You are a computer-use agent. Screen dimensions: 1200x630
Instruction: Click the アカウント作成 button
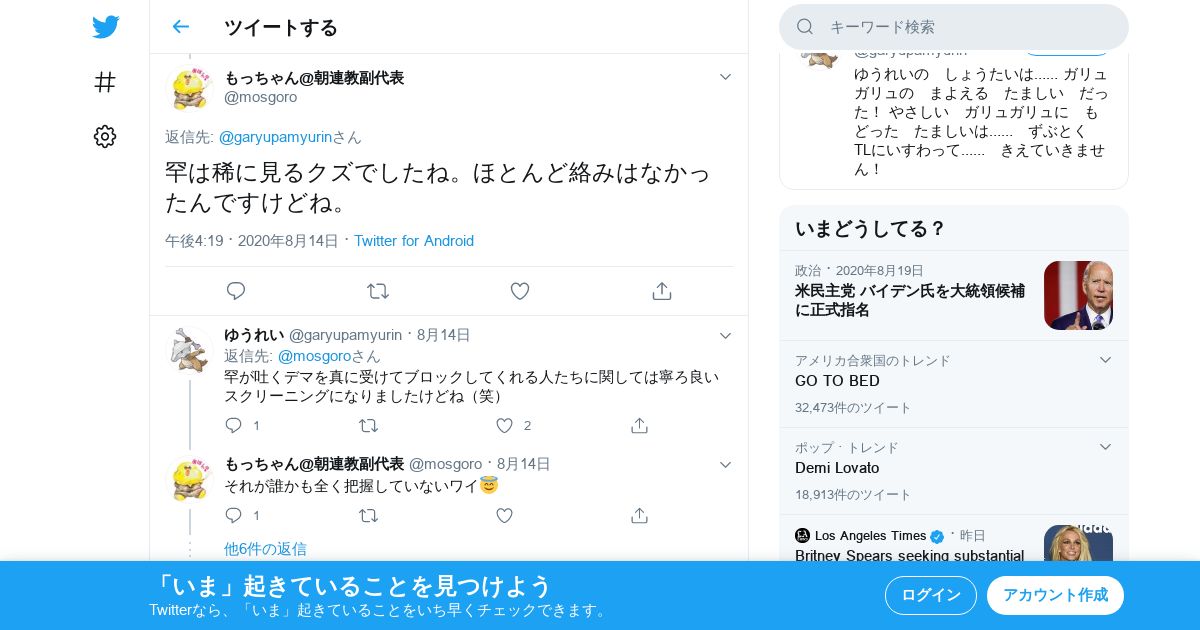1055,595
